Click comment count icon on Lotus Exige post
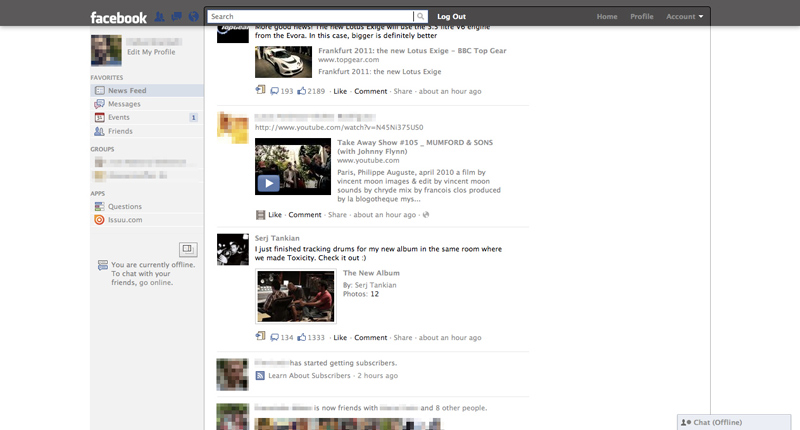Screen dimensions: 800x430 (274, 91)
